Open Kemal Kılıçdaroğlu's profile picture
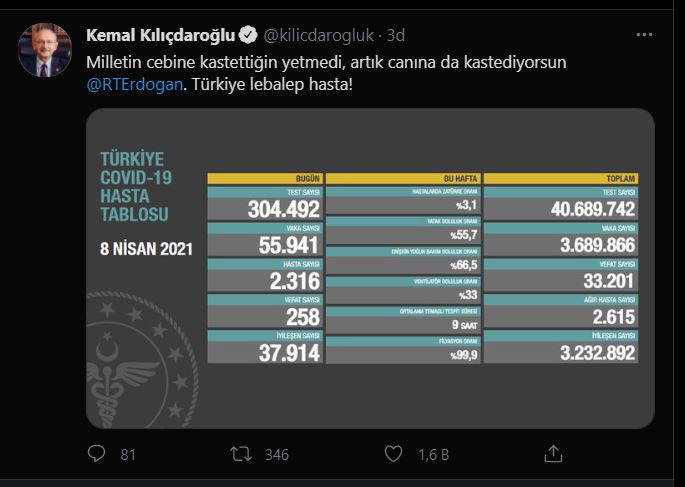This screenshot has width=685, height=487. [x=44, y=50]
